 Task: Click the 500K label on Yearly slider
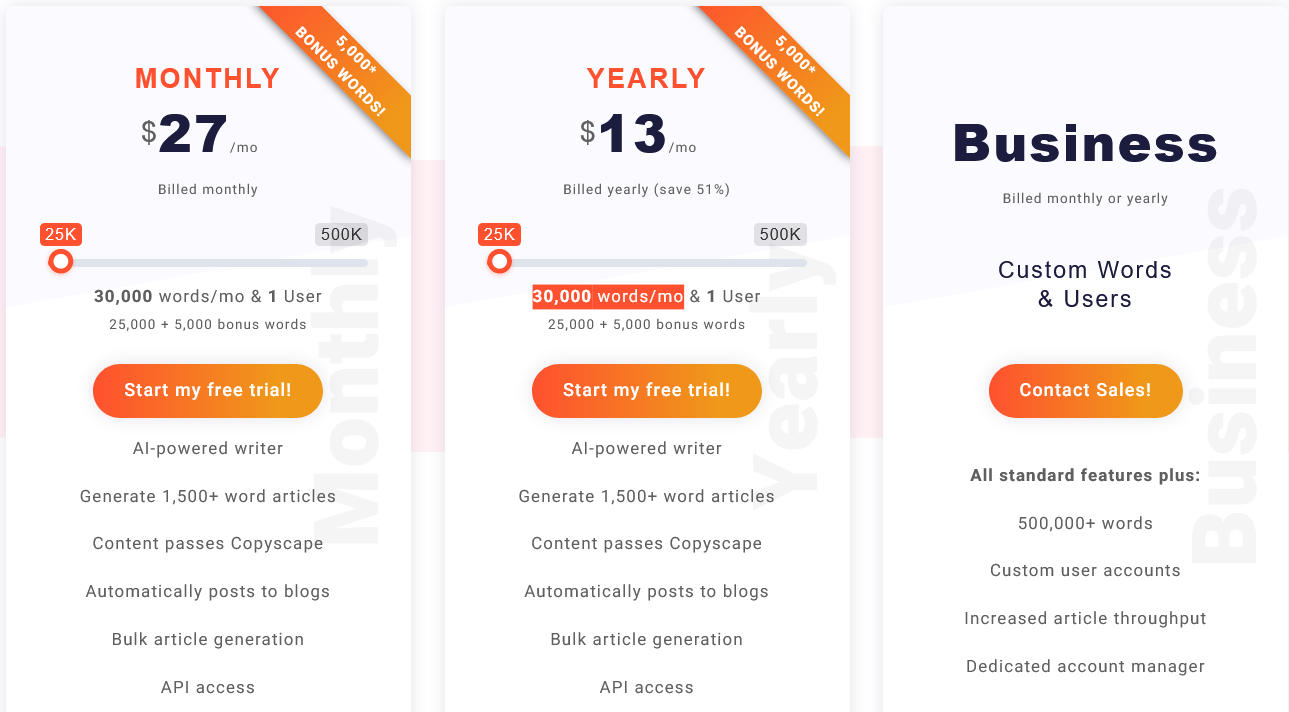[781, 235]
